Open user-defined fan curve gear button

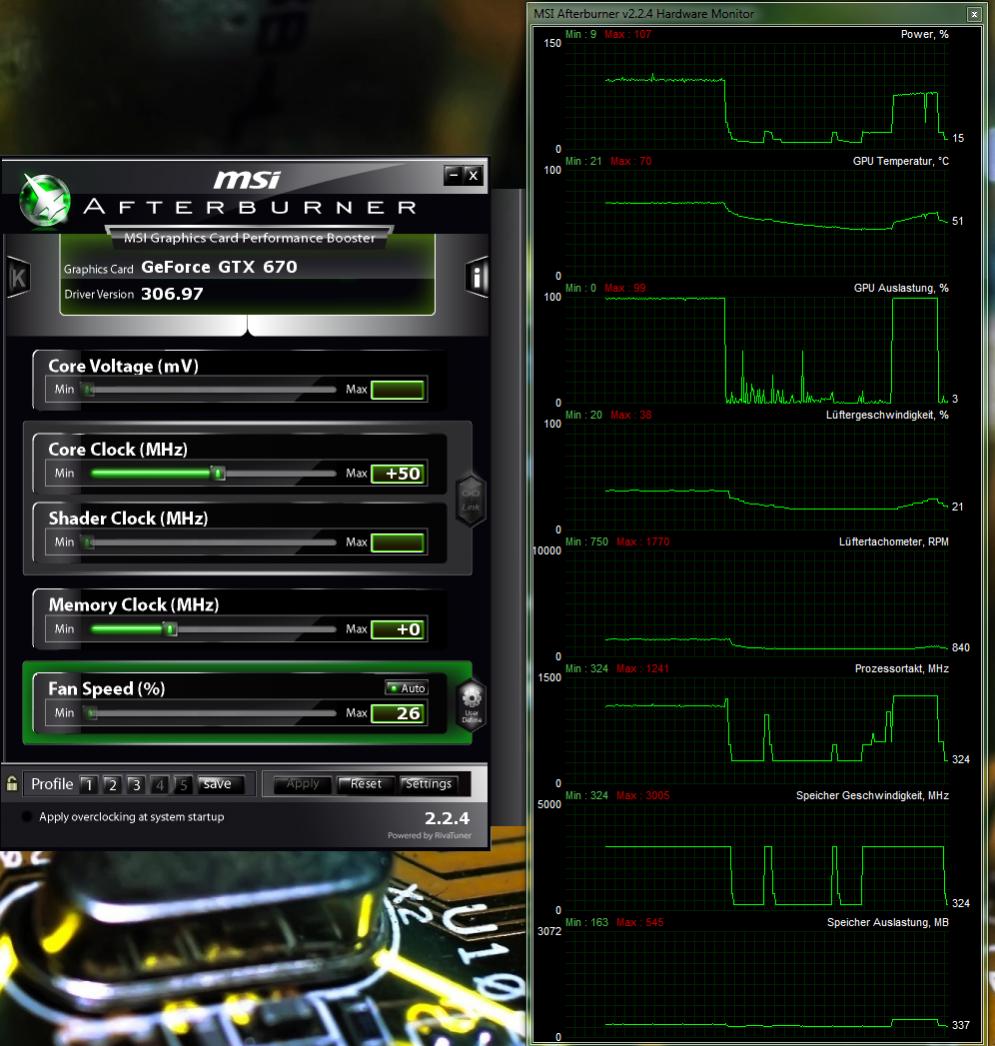[471, 704]
